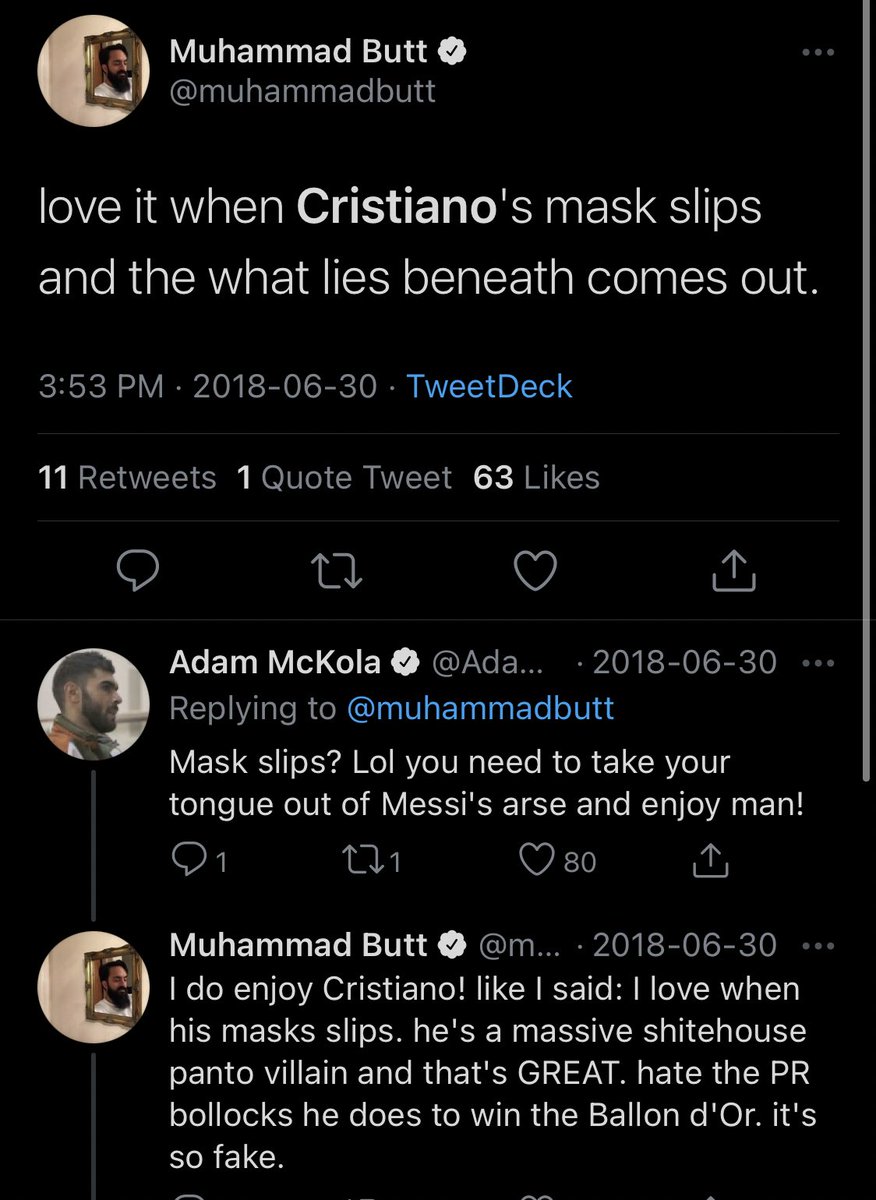Open the @muhammadbutt mention in Adam's reply
The height and width of the screenshot is (1200, 876).
pos(480,708)
